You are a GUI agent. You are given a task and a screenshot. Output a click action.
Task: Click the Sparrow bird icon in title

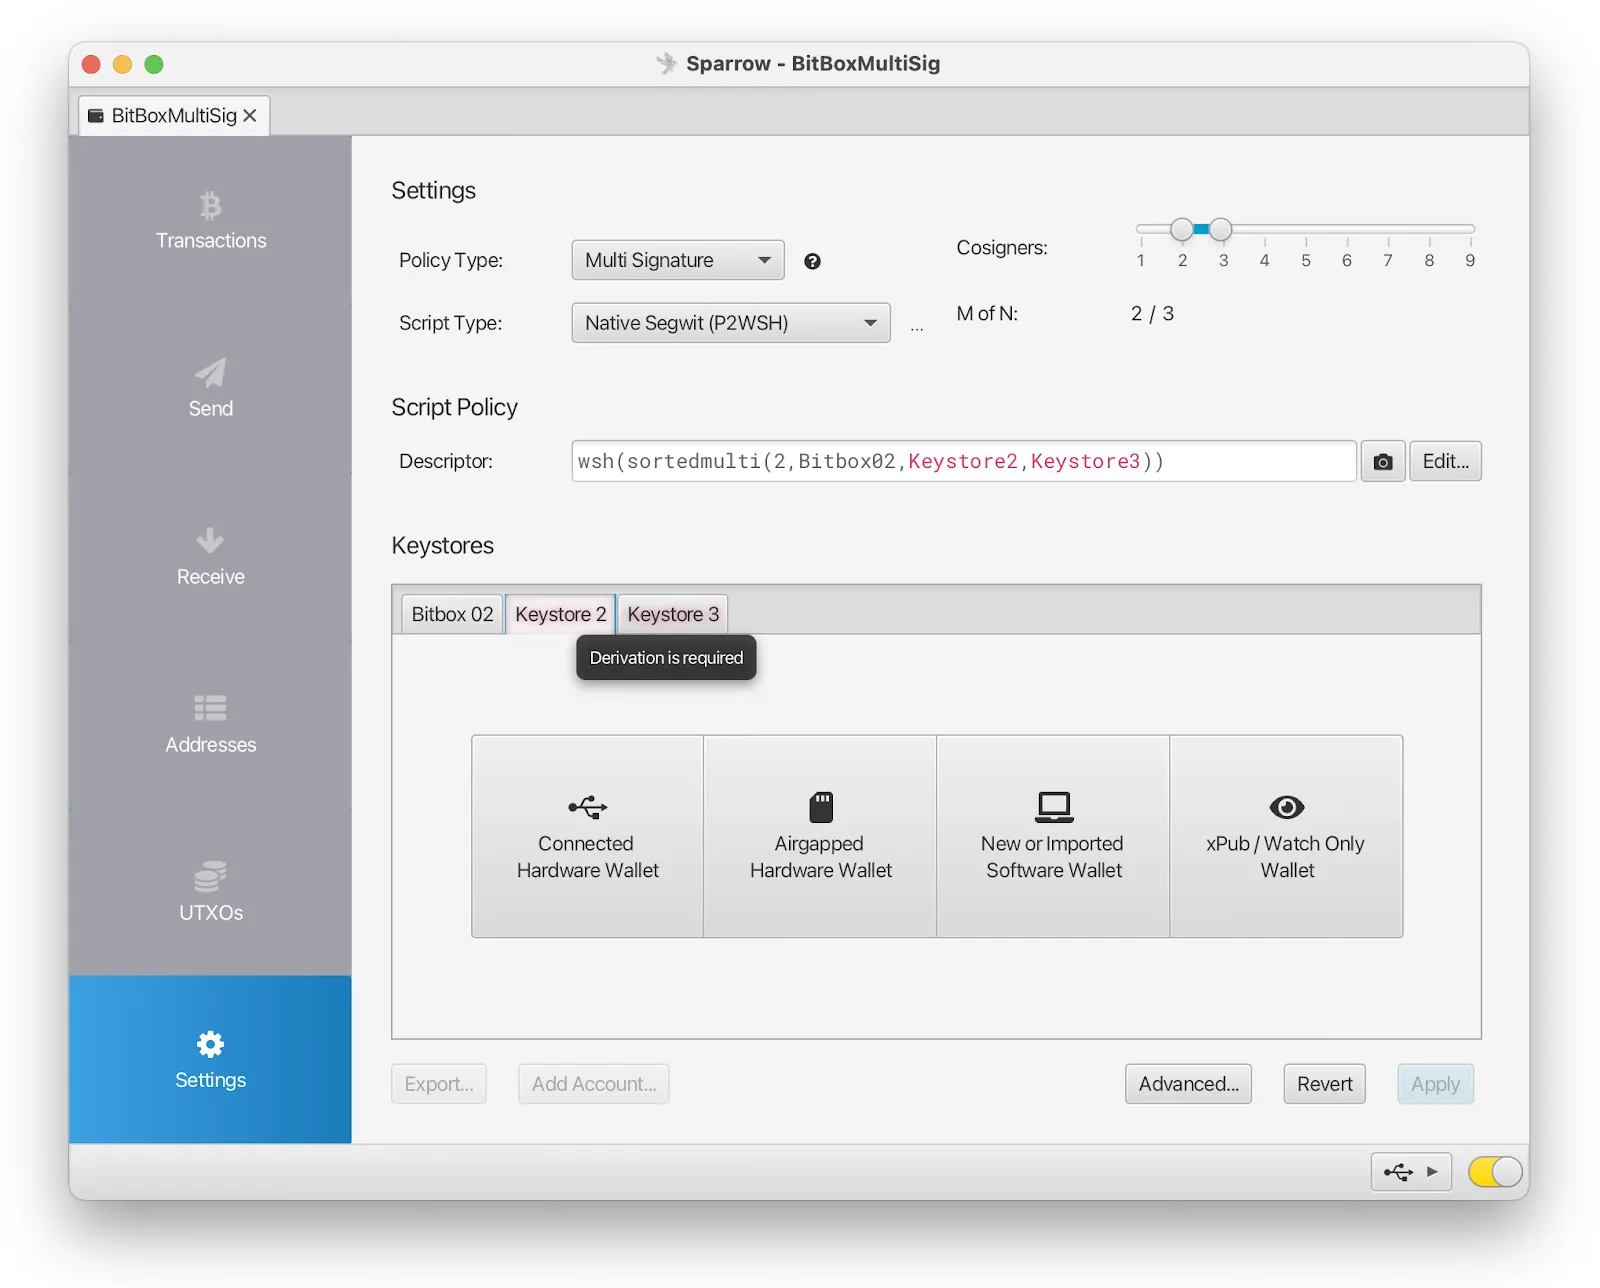coord(666,63)
